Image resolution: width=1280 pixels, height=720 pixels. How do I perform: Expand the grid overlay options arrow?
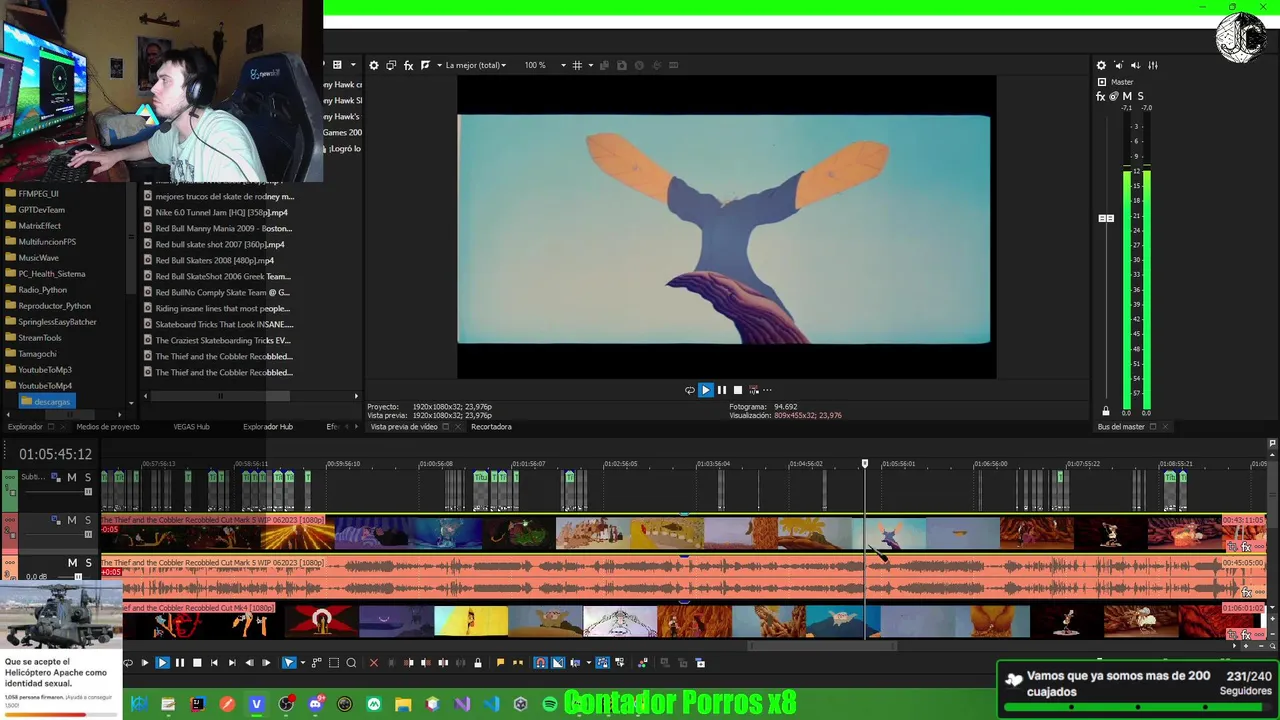tap(591, 65)
